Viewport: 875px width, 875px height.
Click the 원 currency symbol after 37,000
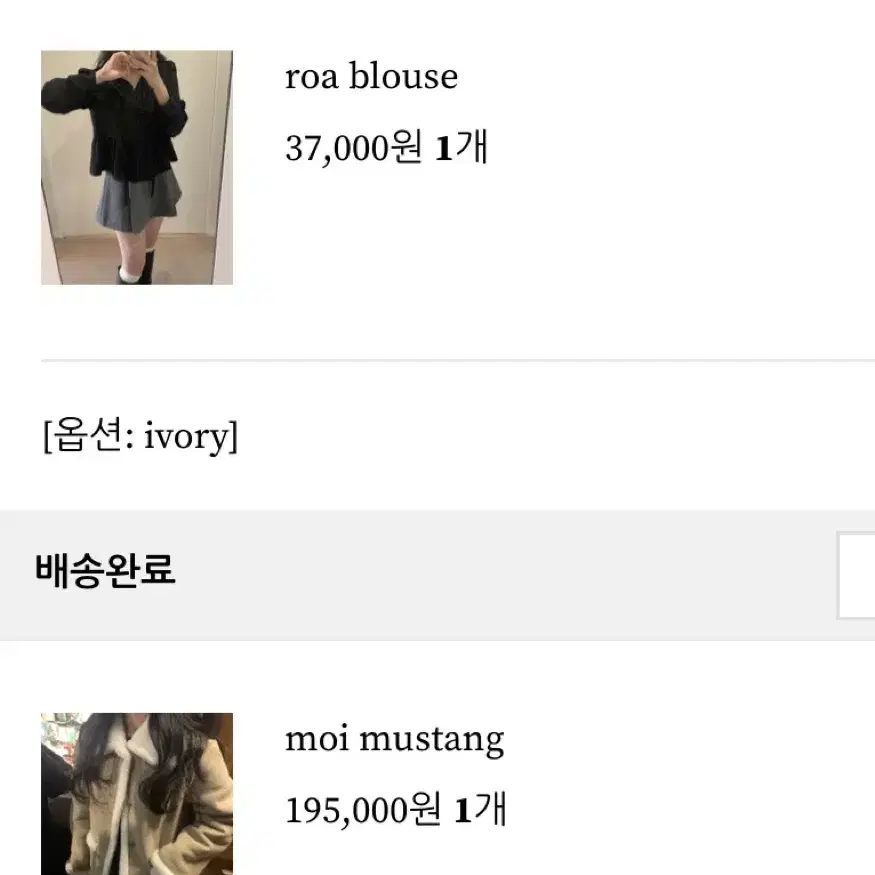click(406, 147)
